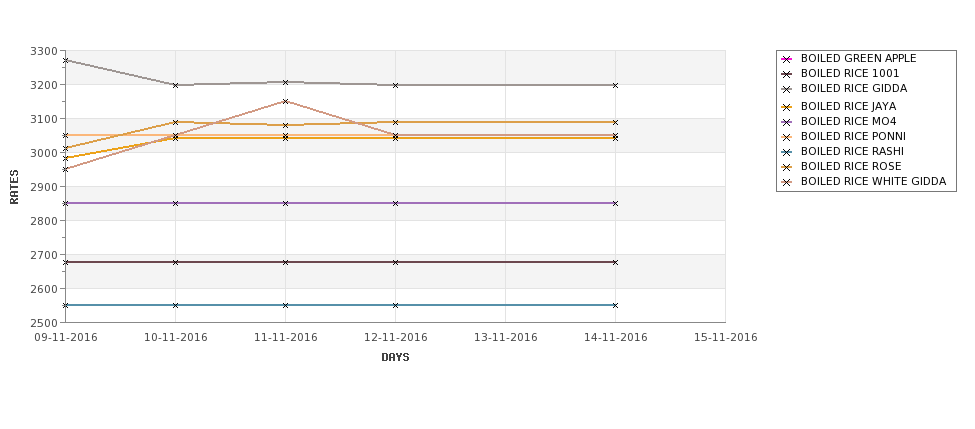Image resolution: width=975 pixels, height=429 pixels.
Task: Click the BOILED RICE RASHI legend marker
Action: (x=787, y=152)
